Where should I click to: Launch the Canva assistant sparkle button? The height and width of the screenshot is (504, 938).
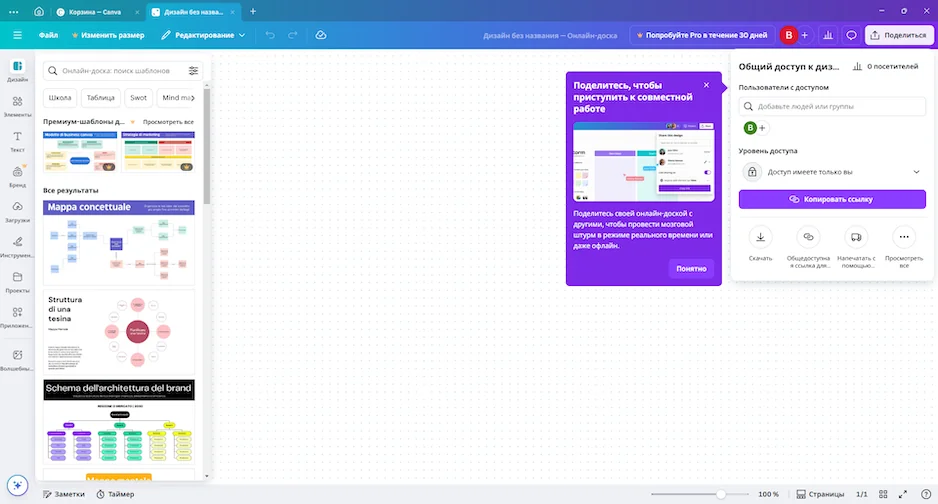[17, 485]
